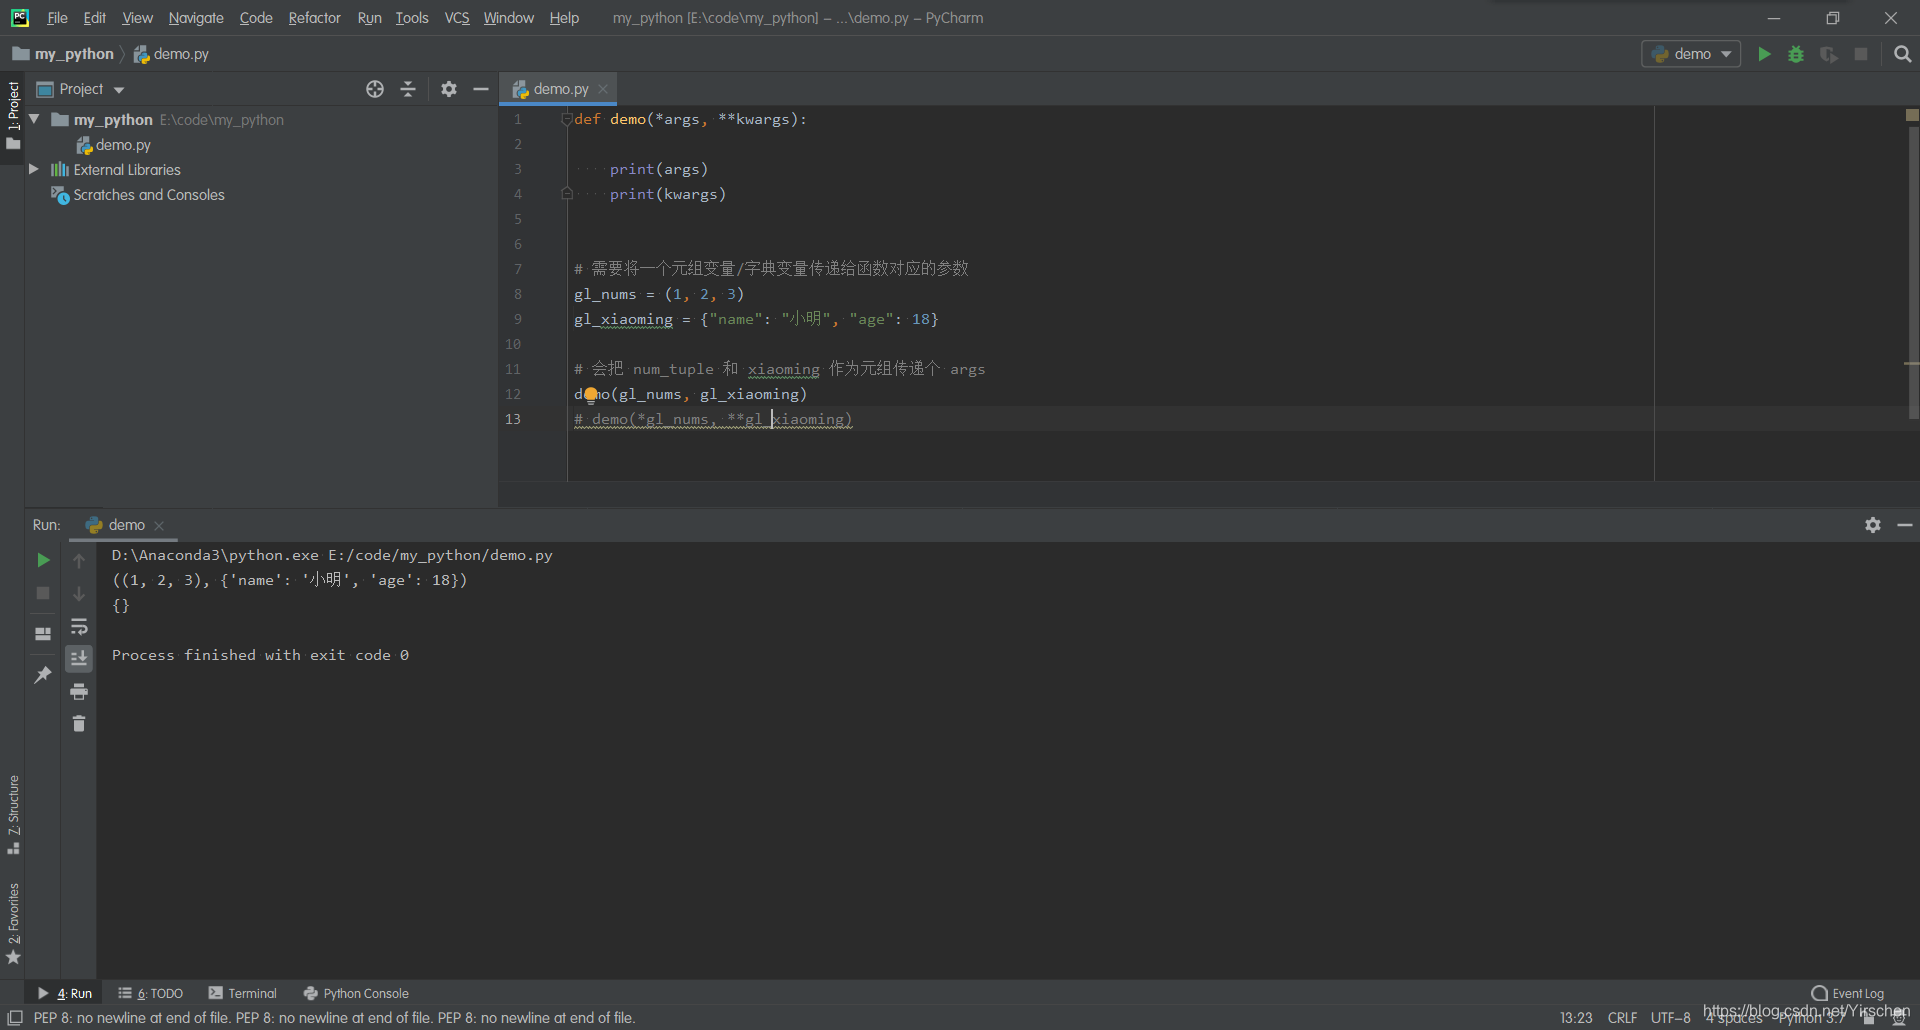Click the CRLF line separator indicator
Viewport: 1920px width, 1030px height.
click(x=1622, y=1018)
